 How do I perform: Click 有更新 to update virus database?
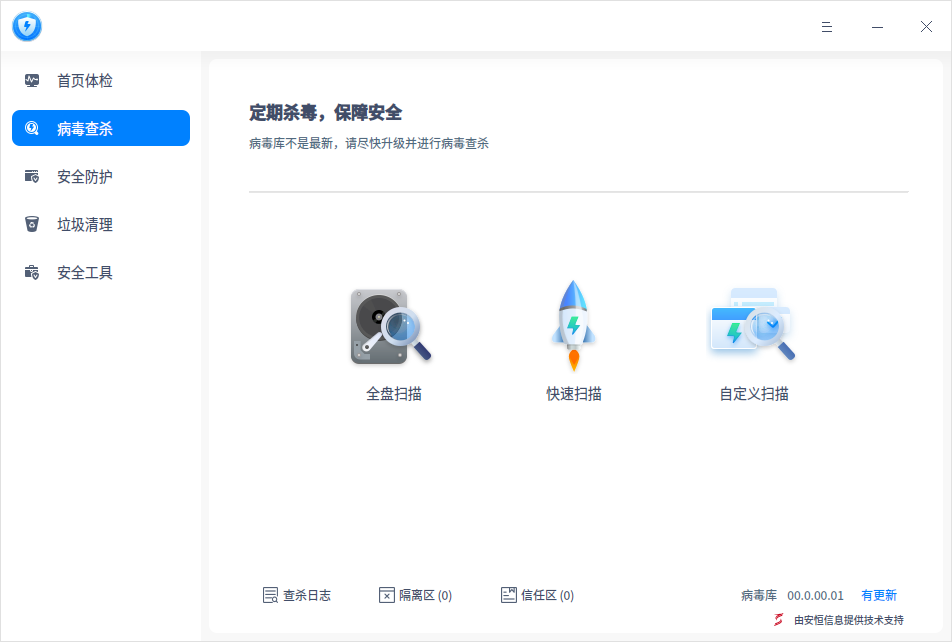879,595
